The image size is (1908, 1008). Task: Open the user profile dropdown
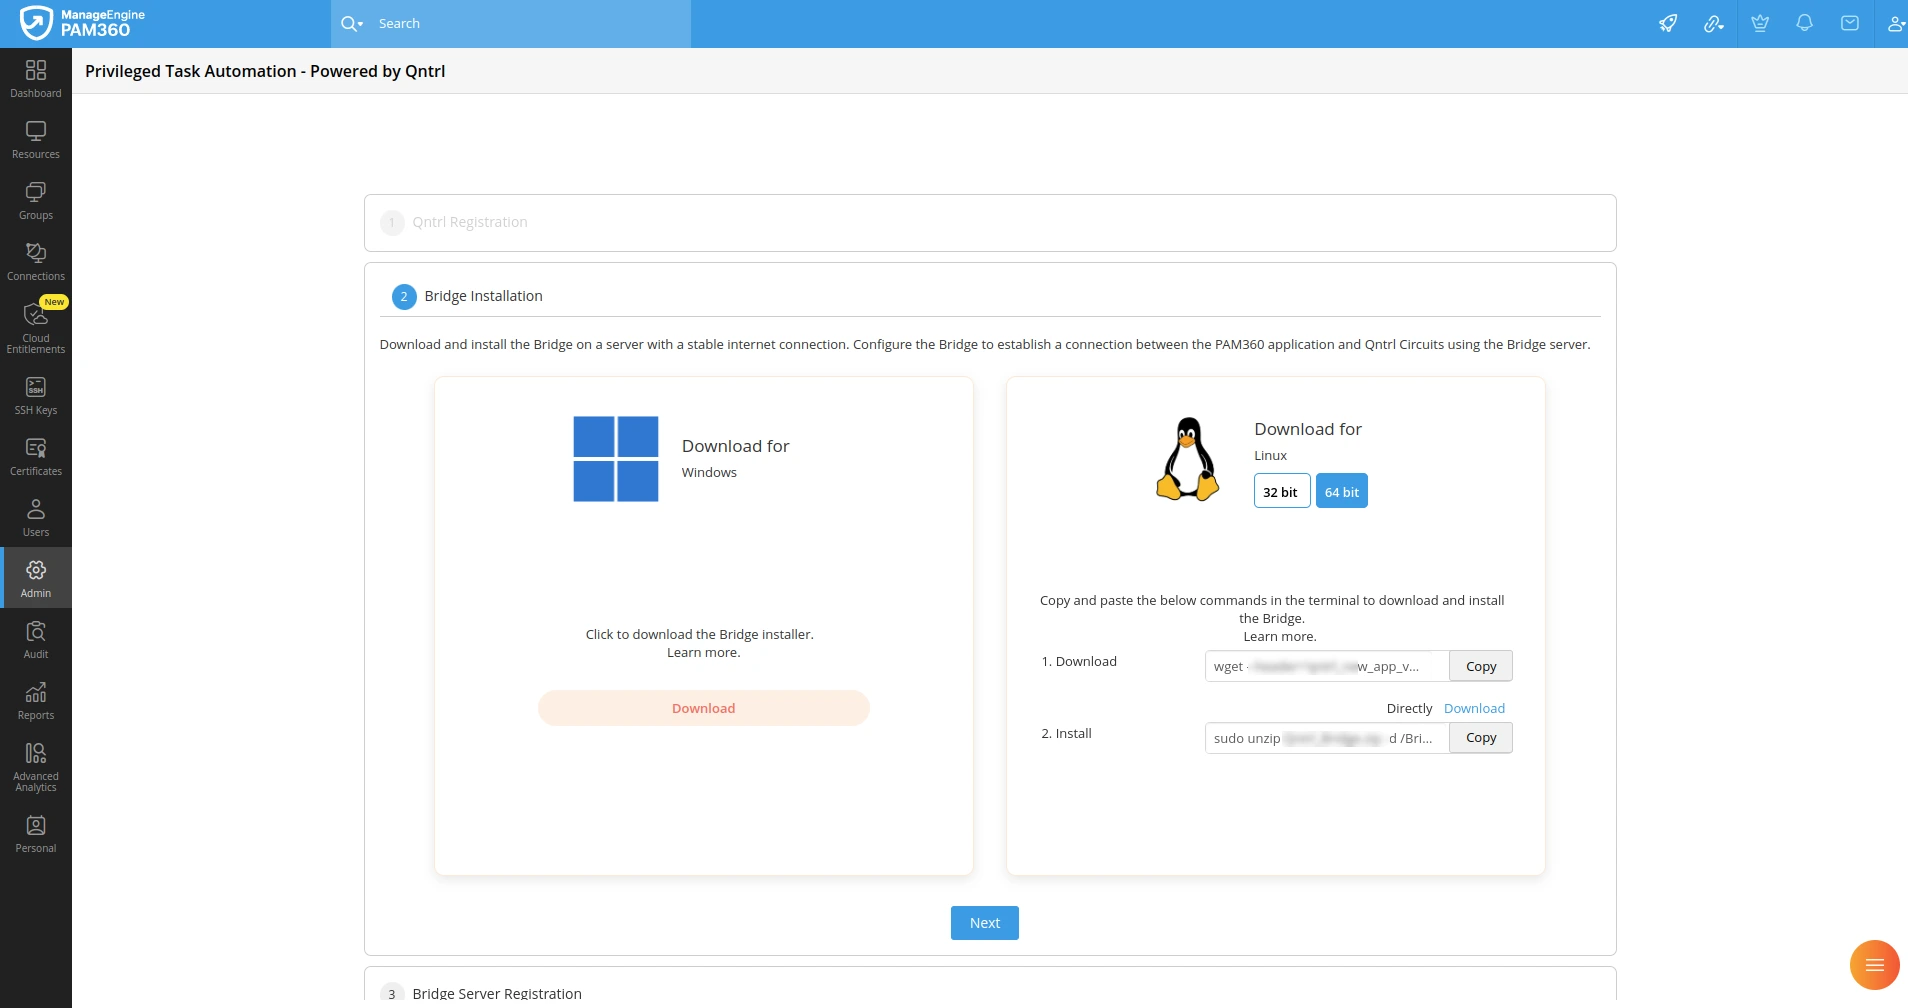tap(1895, 23)
